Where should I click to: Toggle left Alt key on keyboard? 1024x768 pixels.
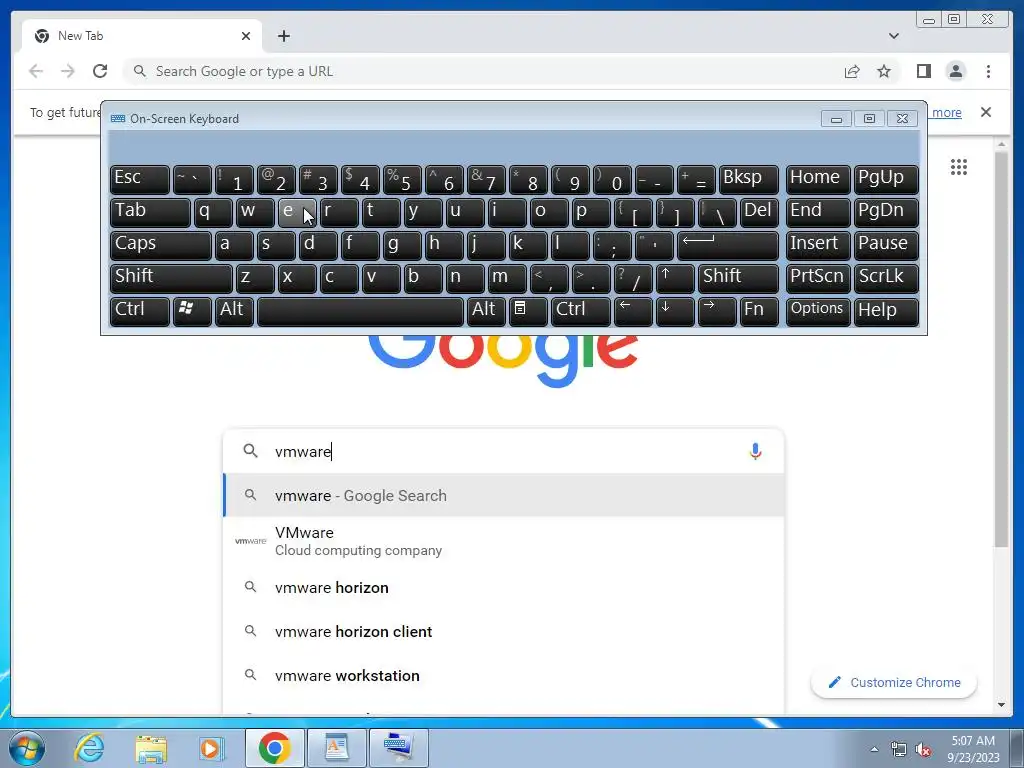tap(234, 311)
